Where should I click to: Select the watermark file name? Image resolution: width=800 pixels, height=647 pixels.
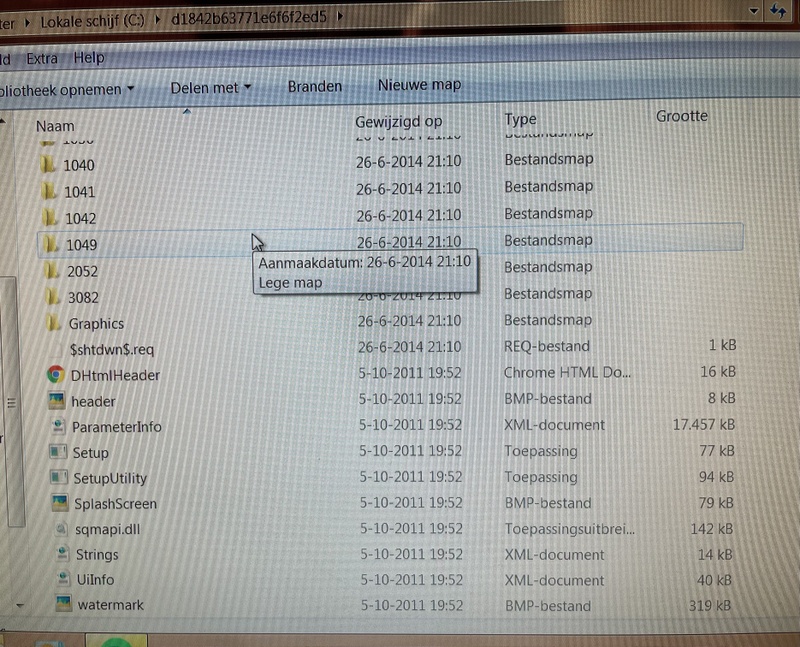point(111,605)
